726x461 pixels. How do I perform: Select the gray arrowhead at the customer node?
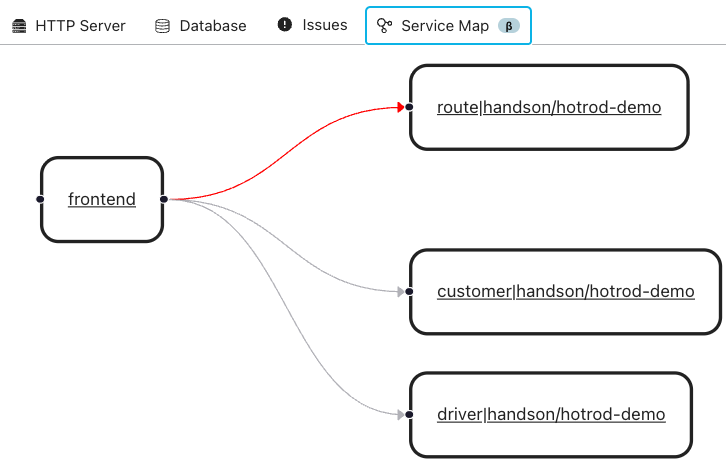(x=401, y=292)
